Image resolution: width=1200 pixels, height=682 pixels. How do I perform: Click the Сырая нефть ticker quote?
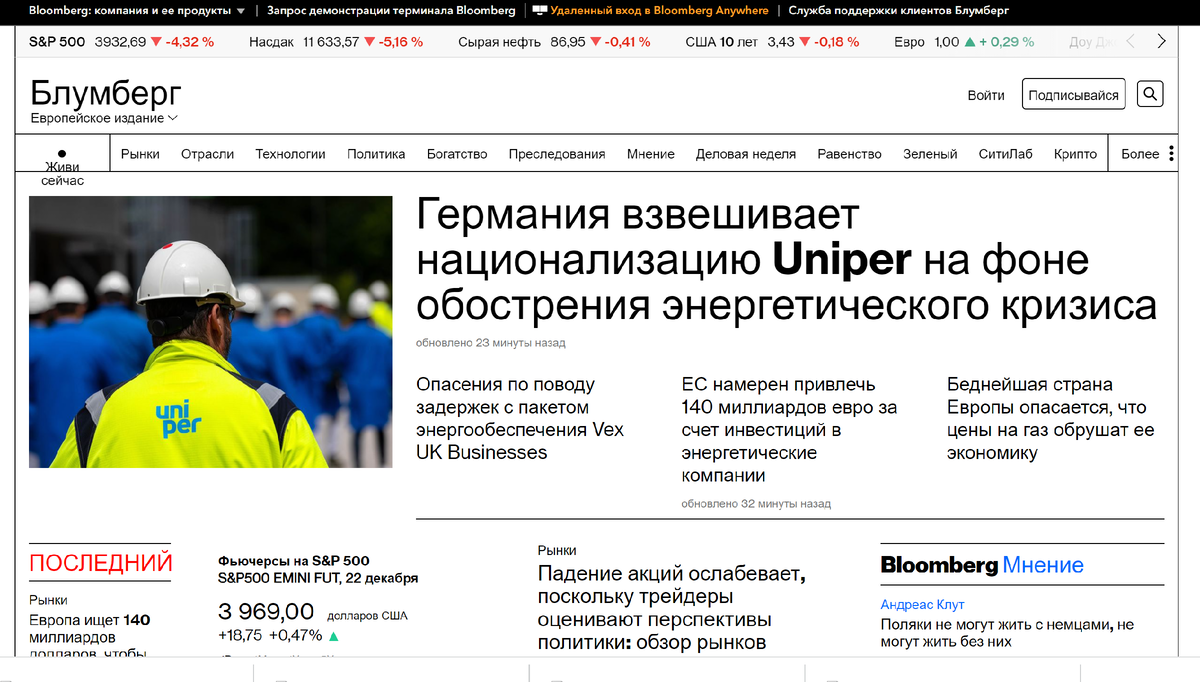(x=554, y=42)
